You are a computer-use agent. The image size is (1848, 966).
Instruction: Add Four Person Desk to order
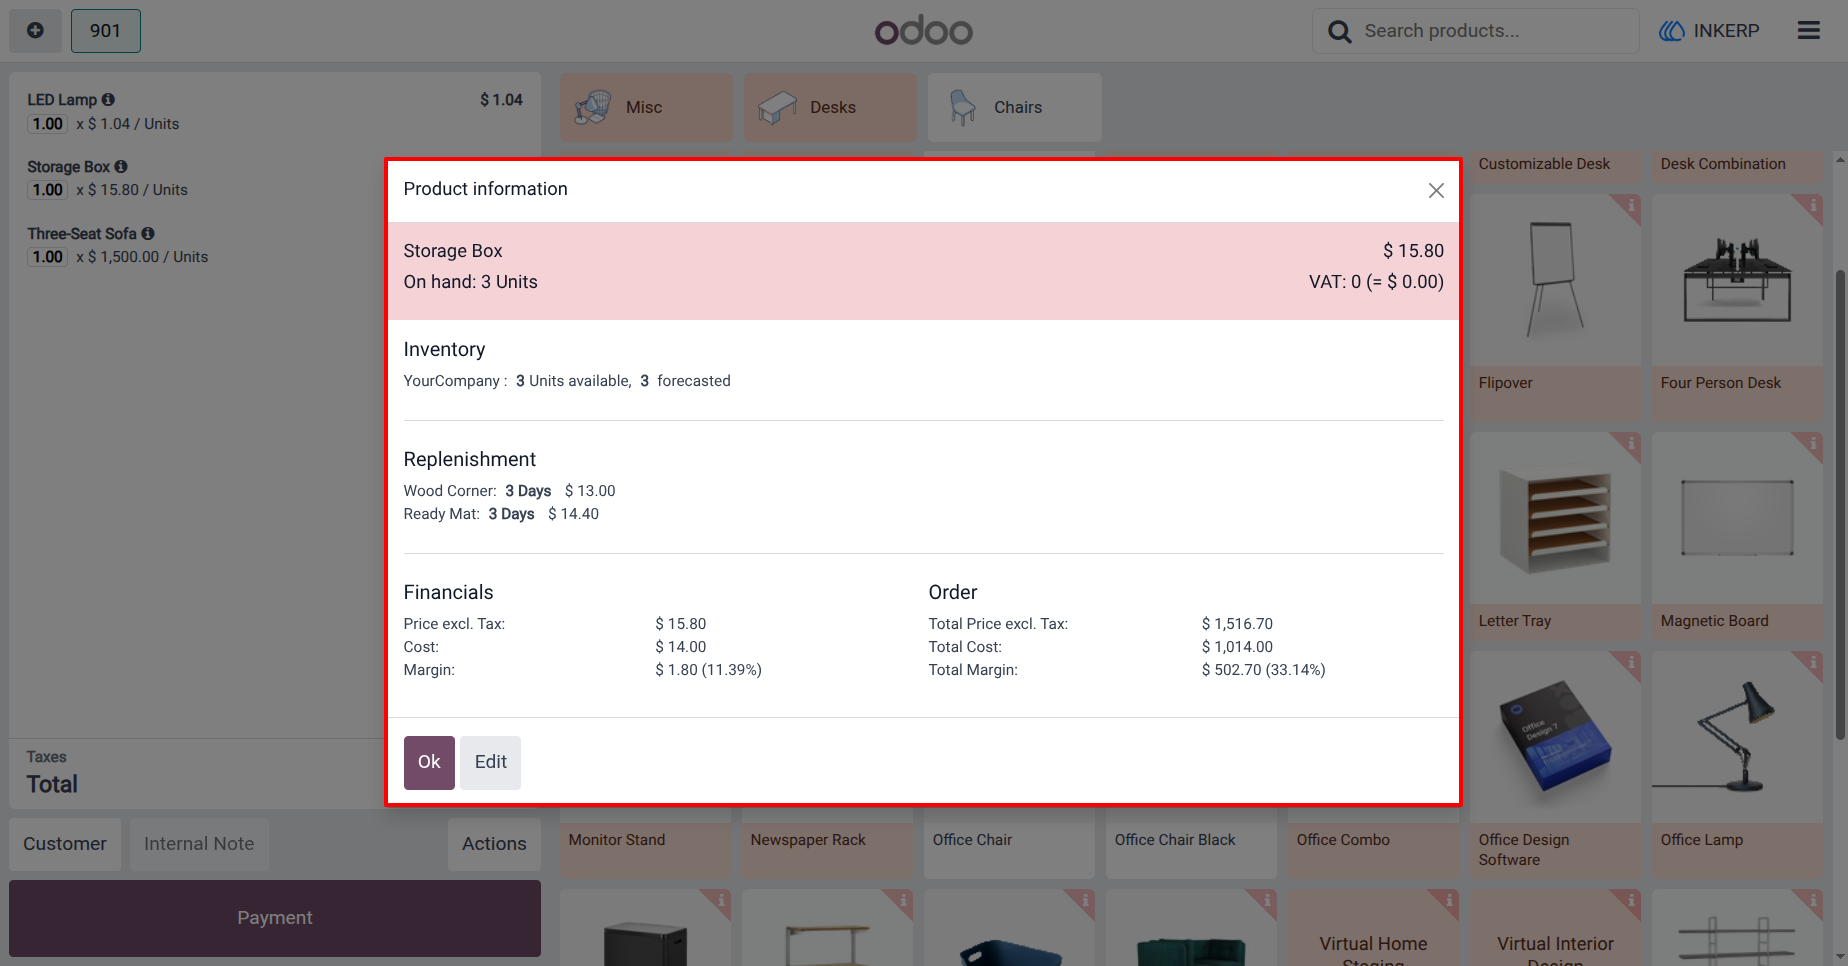1737,306
